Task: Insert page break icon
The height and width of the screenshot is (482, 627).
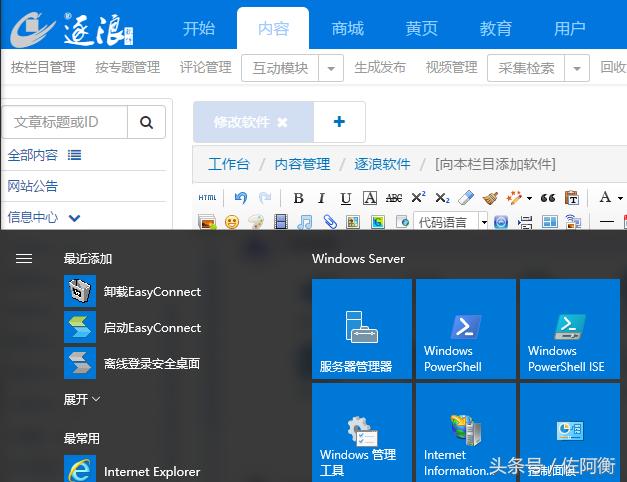Action: tap(525, 222)
